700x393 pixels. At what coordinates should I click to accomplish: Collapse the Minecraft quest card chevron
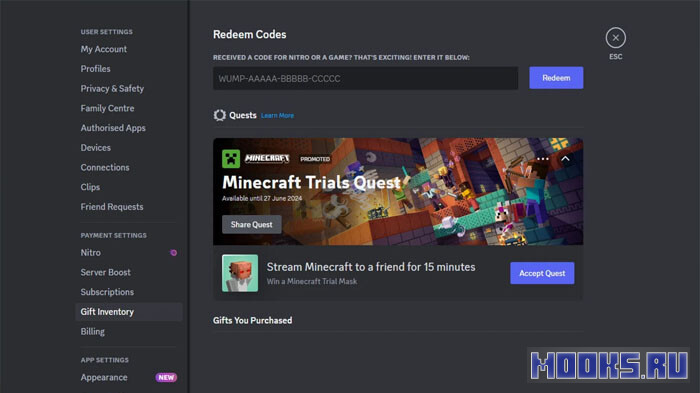click(565, 159)
